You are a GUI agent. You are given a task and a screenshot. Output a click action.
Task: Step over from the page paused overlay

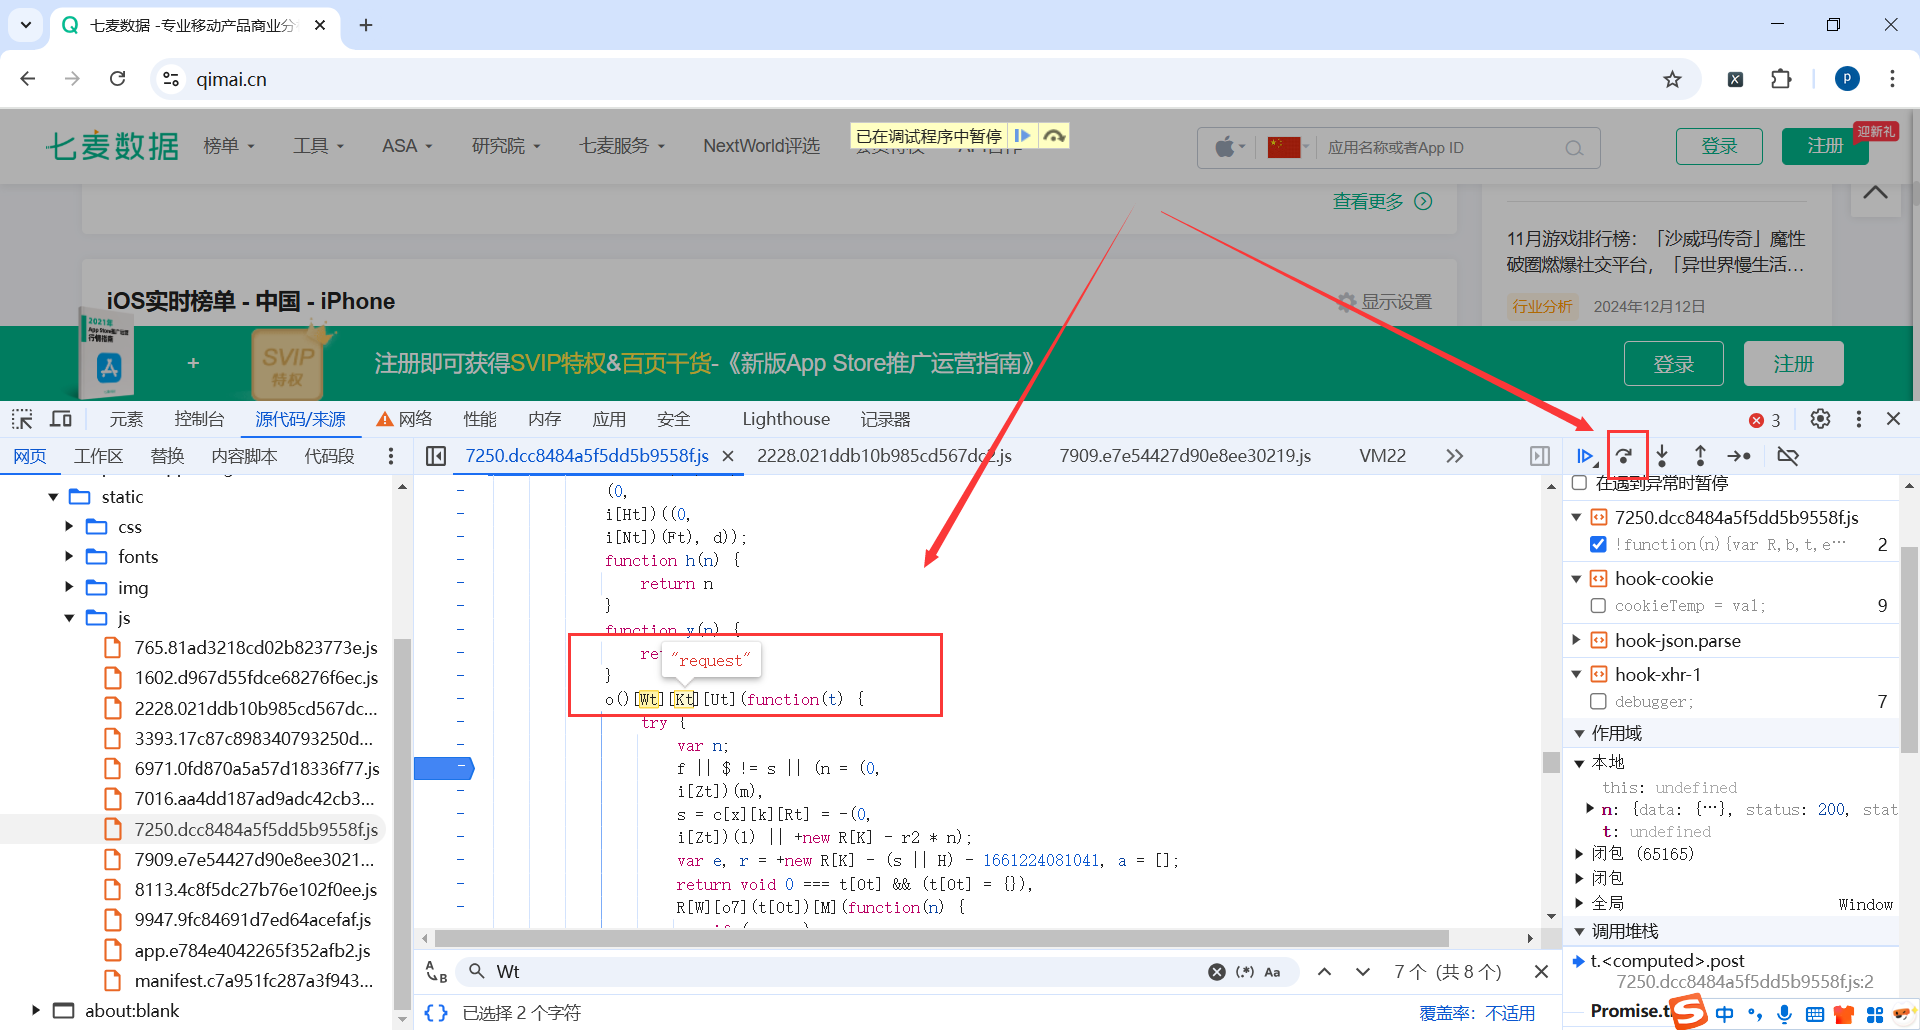point(1054,135)
